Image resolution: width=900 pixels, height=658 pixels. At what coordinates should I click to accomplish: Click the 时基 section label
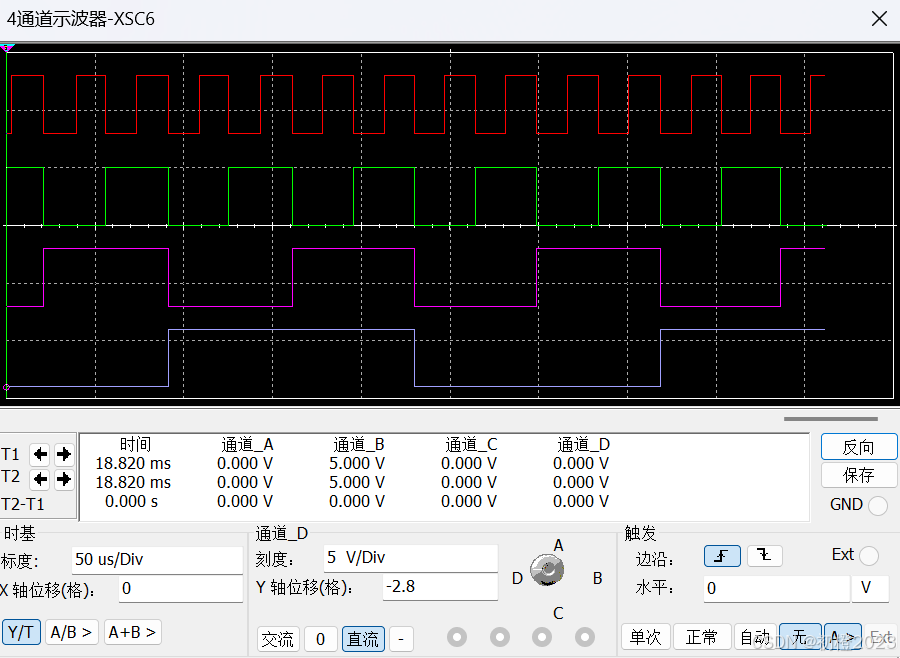tap(20, 533)
